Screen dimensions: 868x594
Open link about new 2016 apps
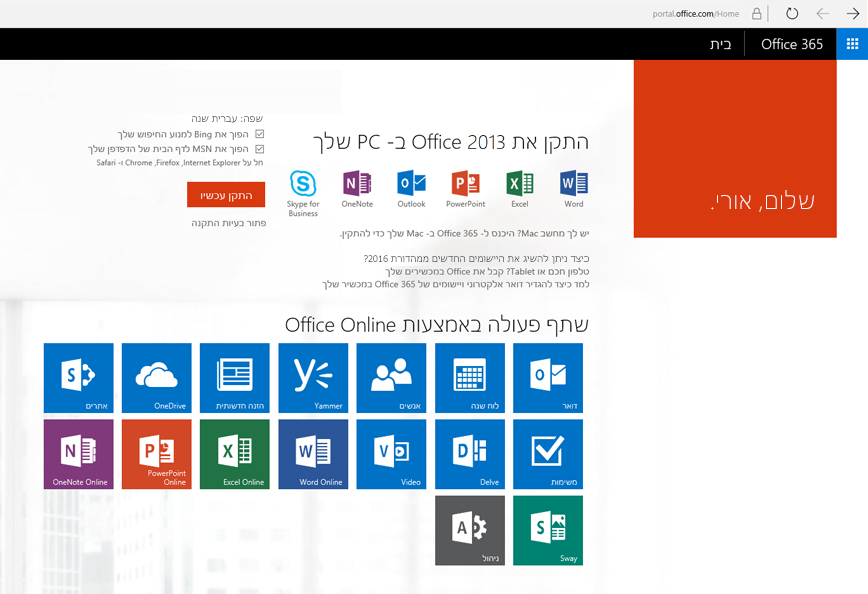[477, 259]
